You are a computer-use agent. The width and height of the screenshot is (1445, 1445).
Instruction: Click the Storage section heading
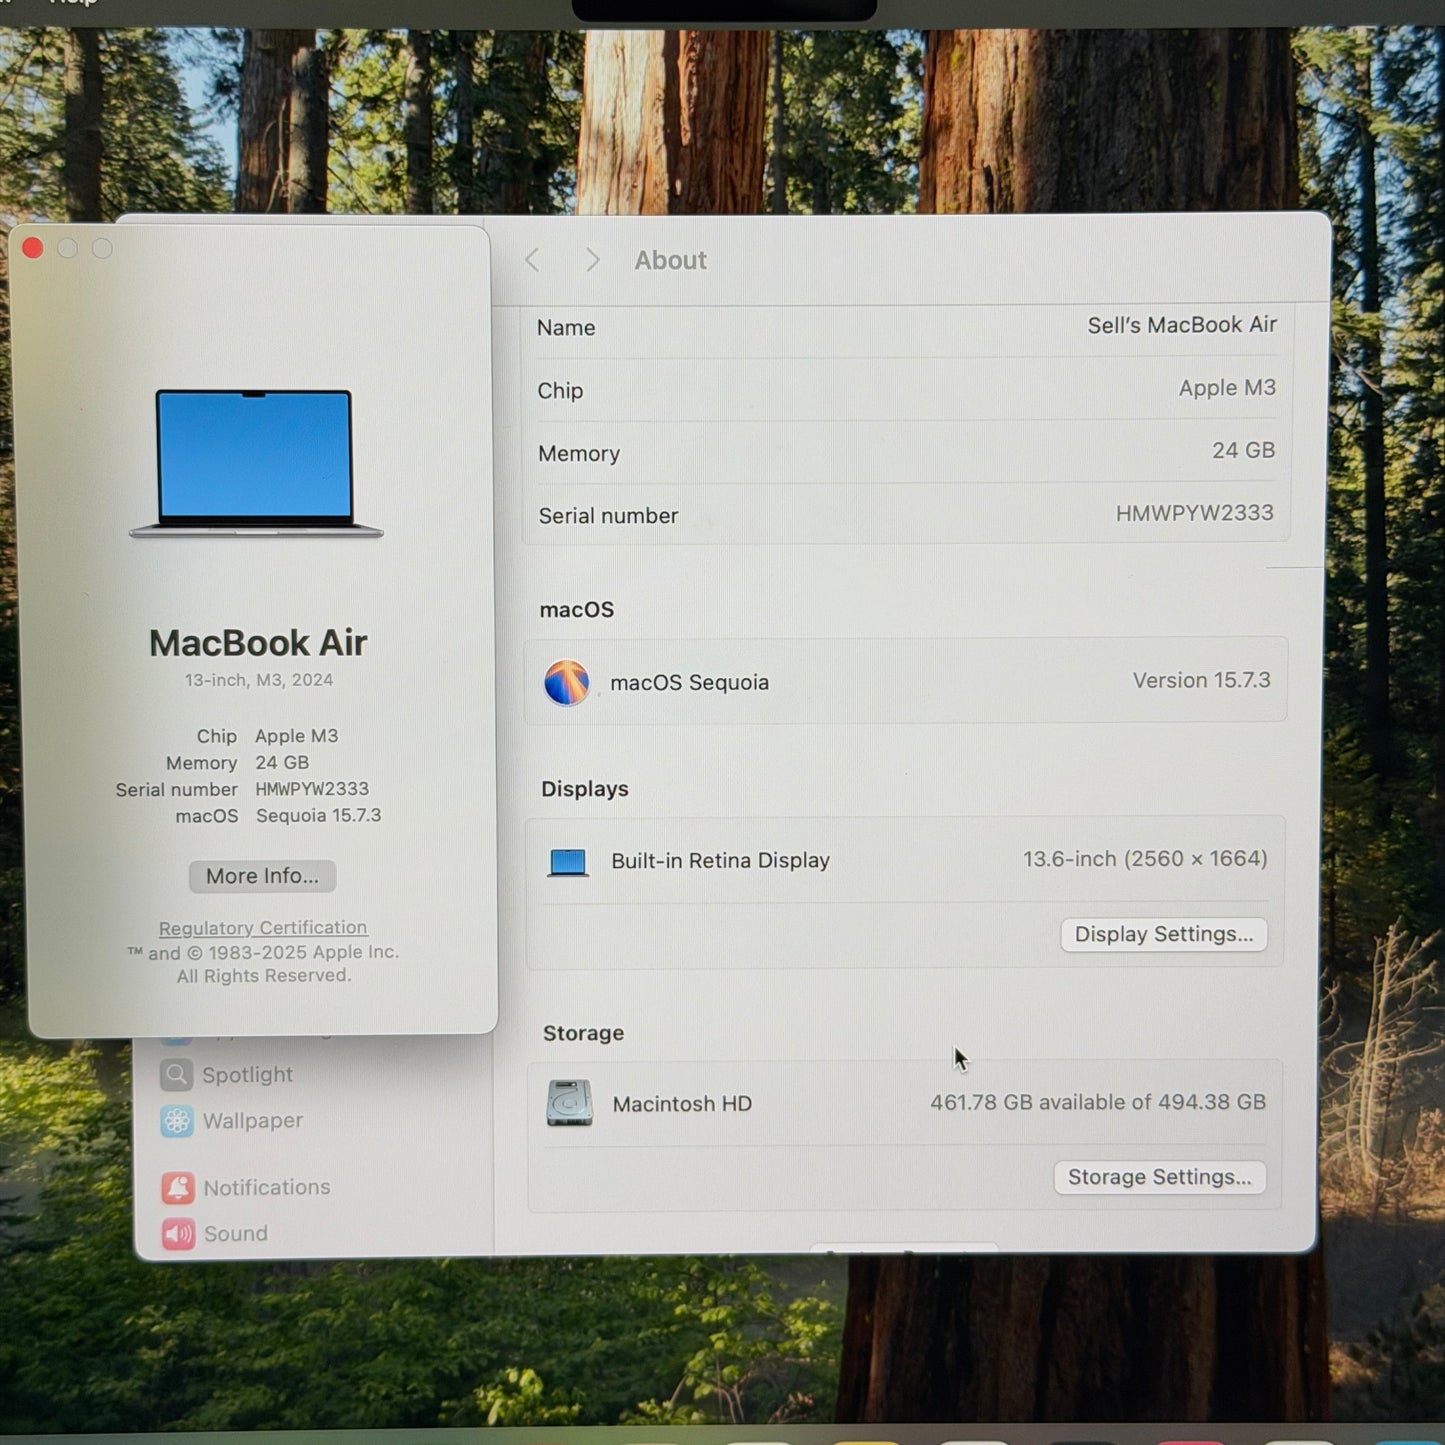[583, 1033]
